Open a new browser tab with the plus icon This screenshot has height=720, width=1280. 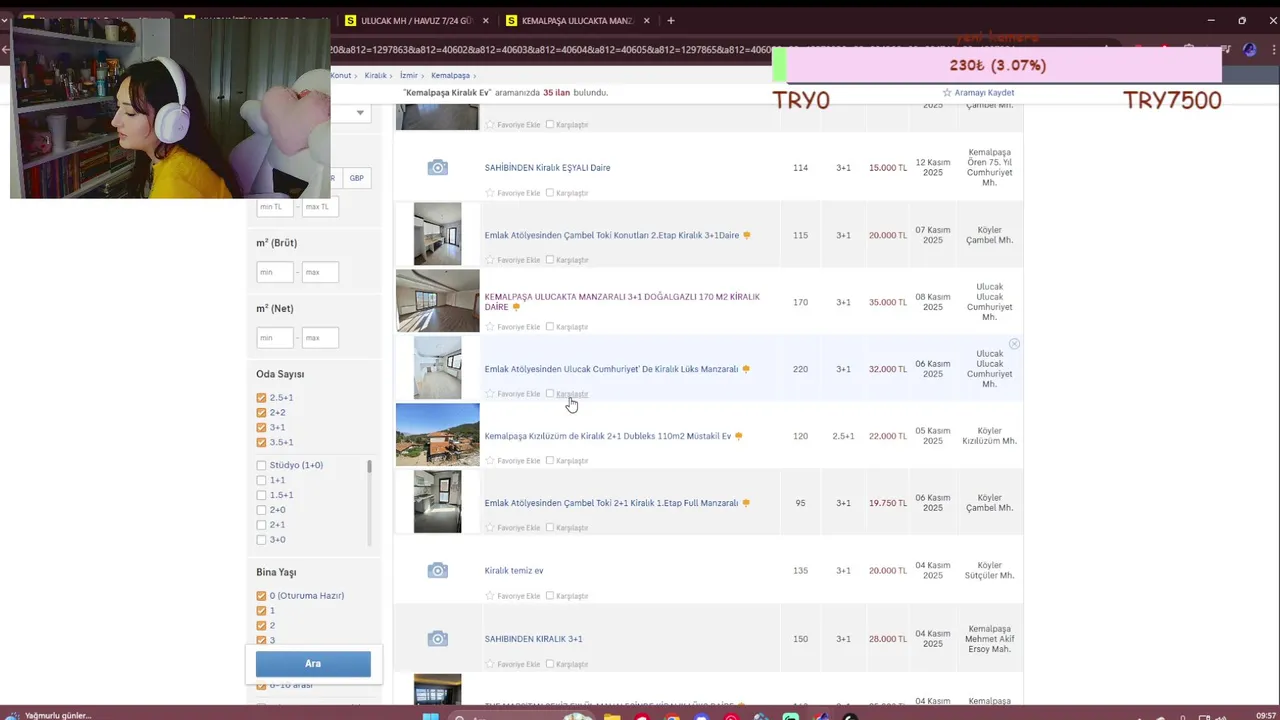click(671, 20)
